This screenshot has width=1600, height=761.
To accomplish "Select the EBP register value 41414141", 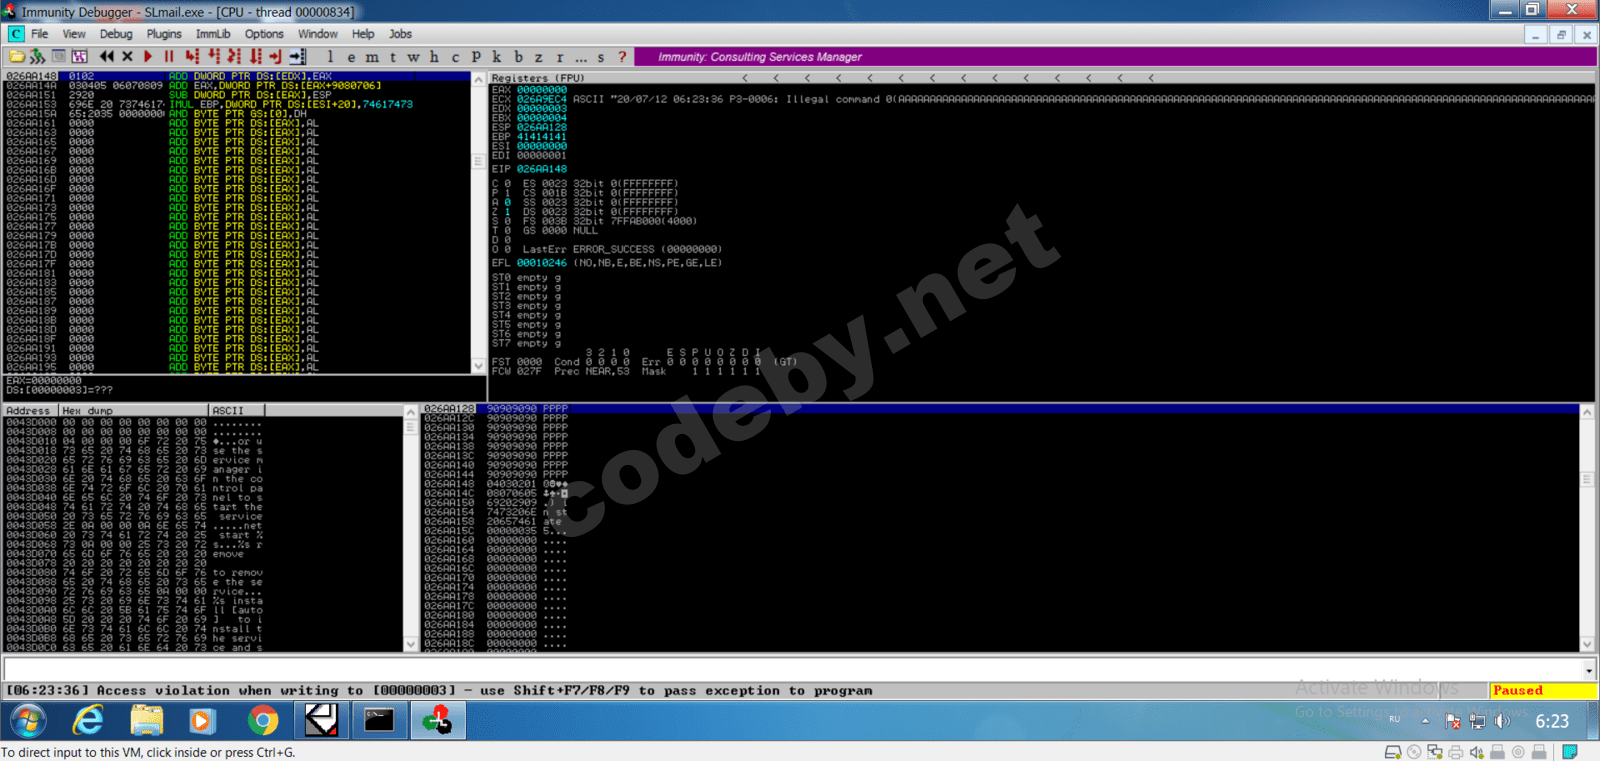I will (x=541, y=137).
